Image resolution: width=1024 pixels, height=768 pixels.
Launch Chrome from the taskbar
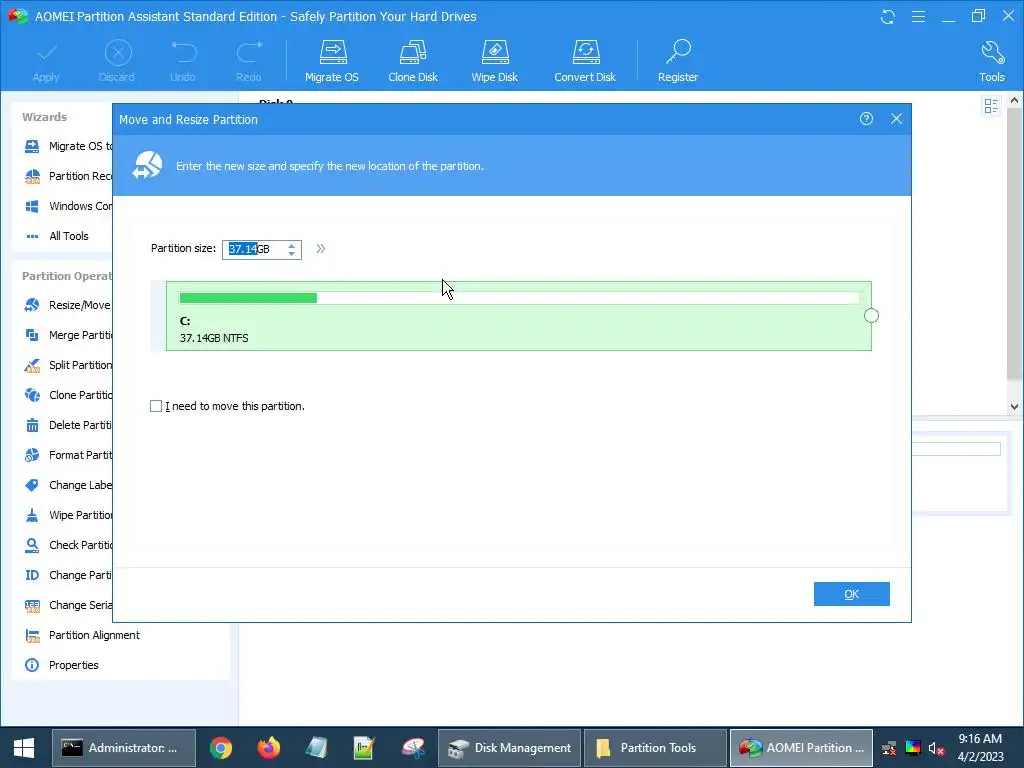tap(221, 748)
